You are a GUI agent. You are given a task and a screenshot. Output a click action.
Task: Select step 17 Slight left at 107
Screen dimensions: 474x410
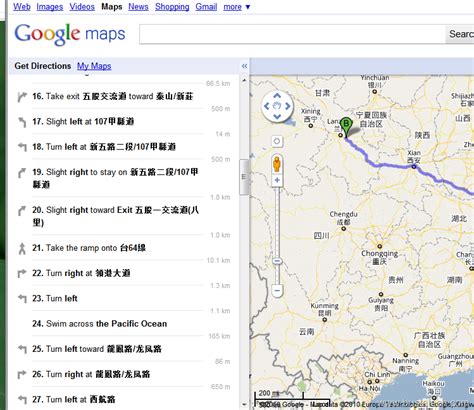coord(83,122)
